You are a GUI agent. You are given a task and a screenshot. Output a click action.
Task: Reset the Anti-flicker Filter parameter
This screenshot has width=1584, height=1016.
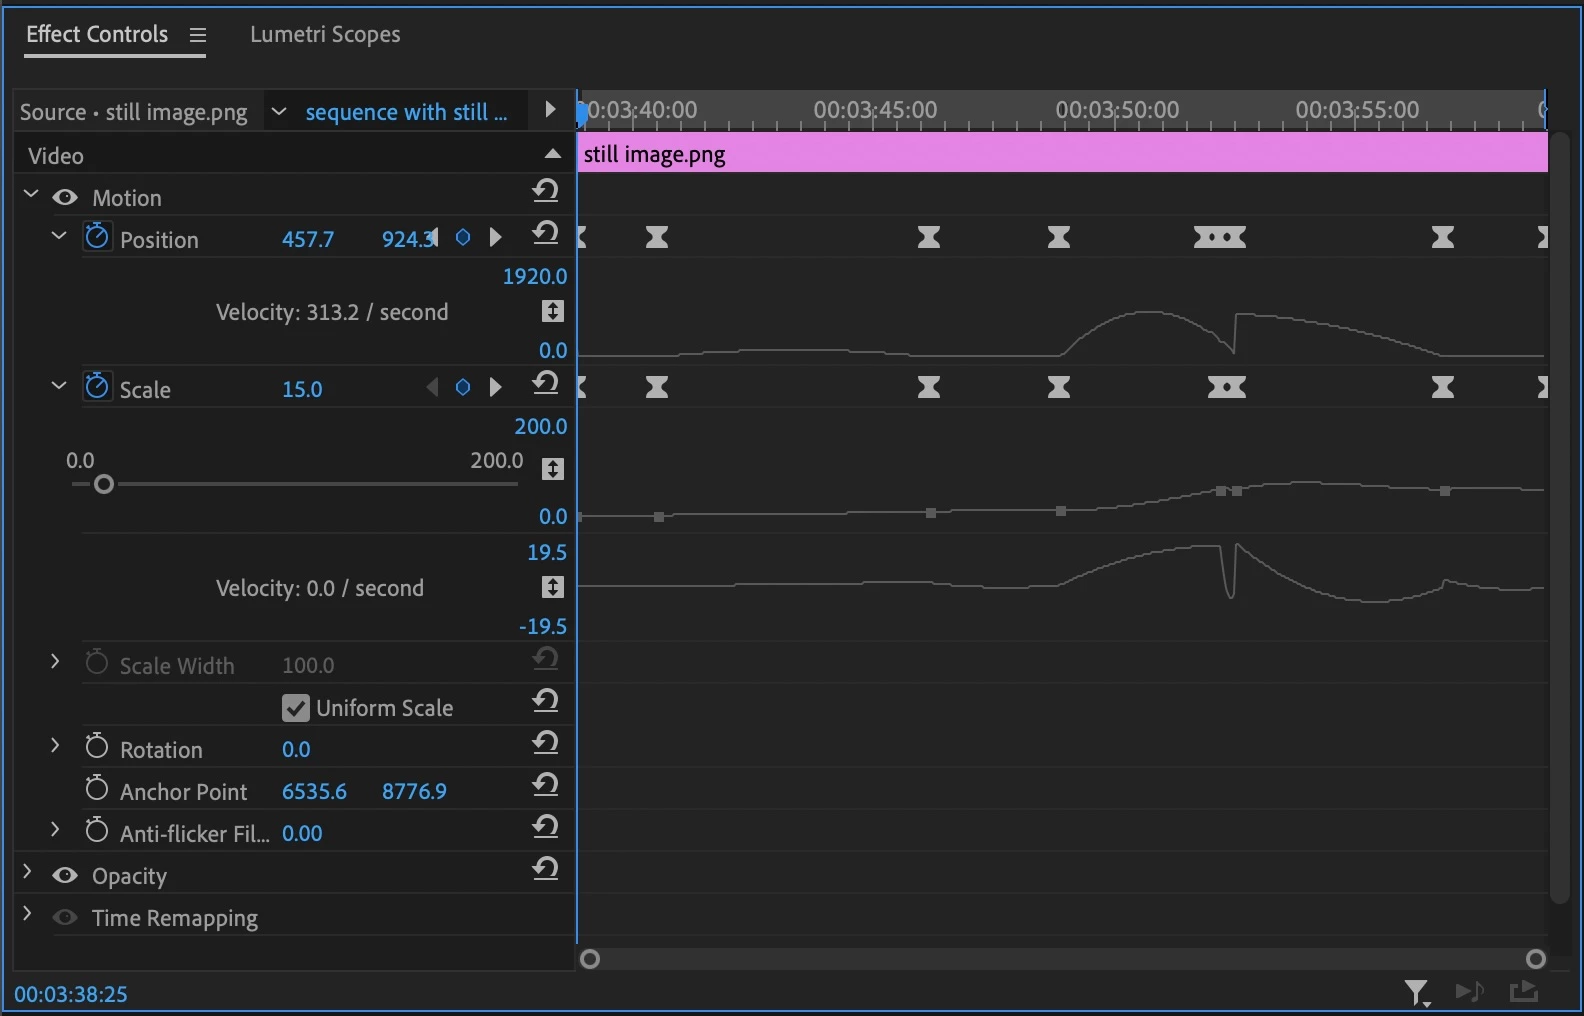(546, 826)
